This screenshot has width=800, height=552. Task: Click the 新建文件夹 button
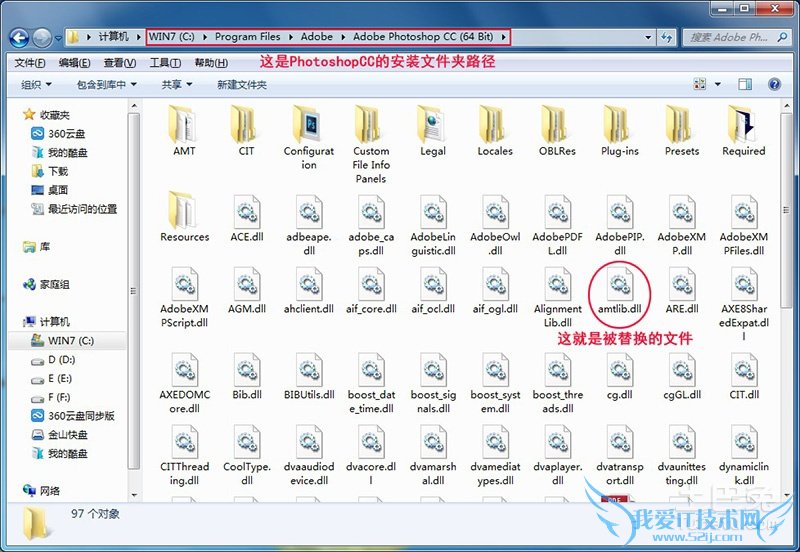(242, 85)
